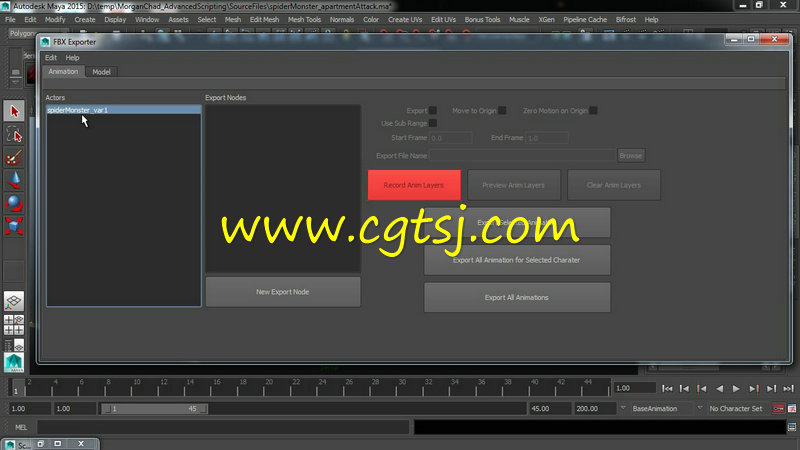
Task: Open the Pipeline Cache menu
Action: pyautogui.click(x=585, y=19)
